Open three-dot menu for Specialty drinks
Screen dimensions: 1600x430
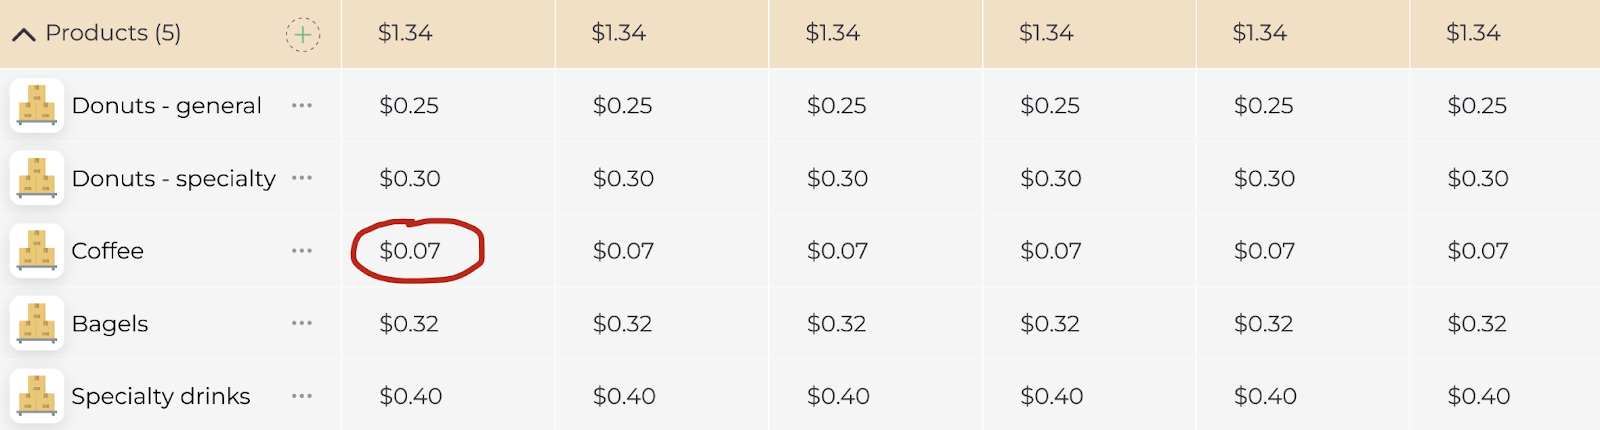(302, 396)
